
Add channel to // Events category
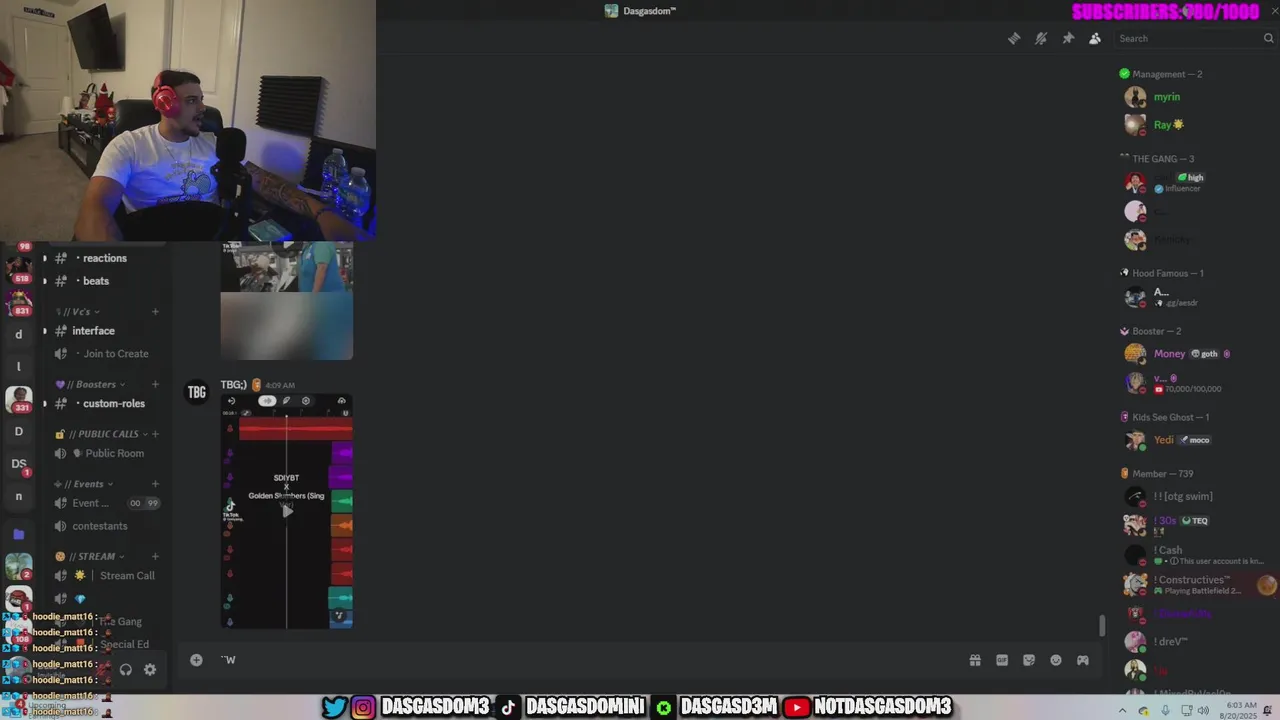click(155, 484)
